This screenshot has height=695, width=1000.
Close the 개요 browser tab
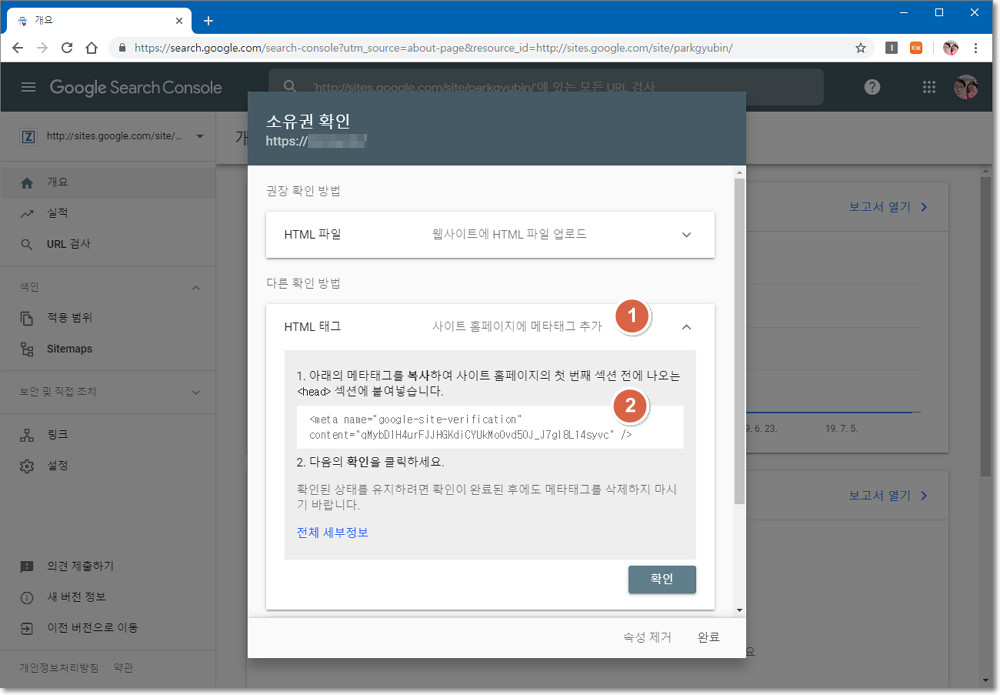(179, 21)
